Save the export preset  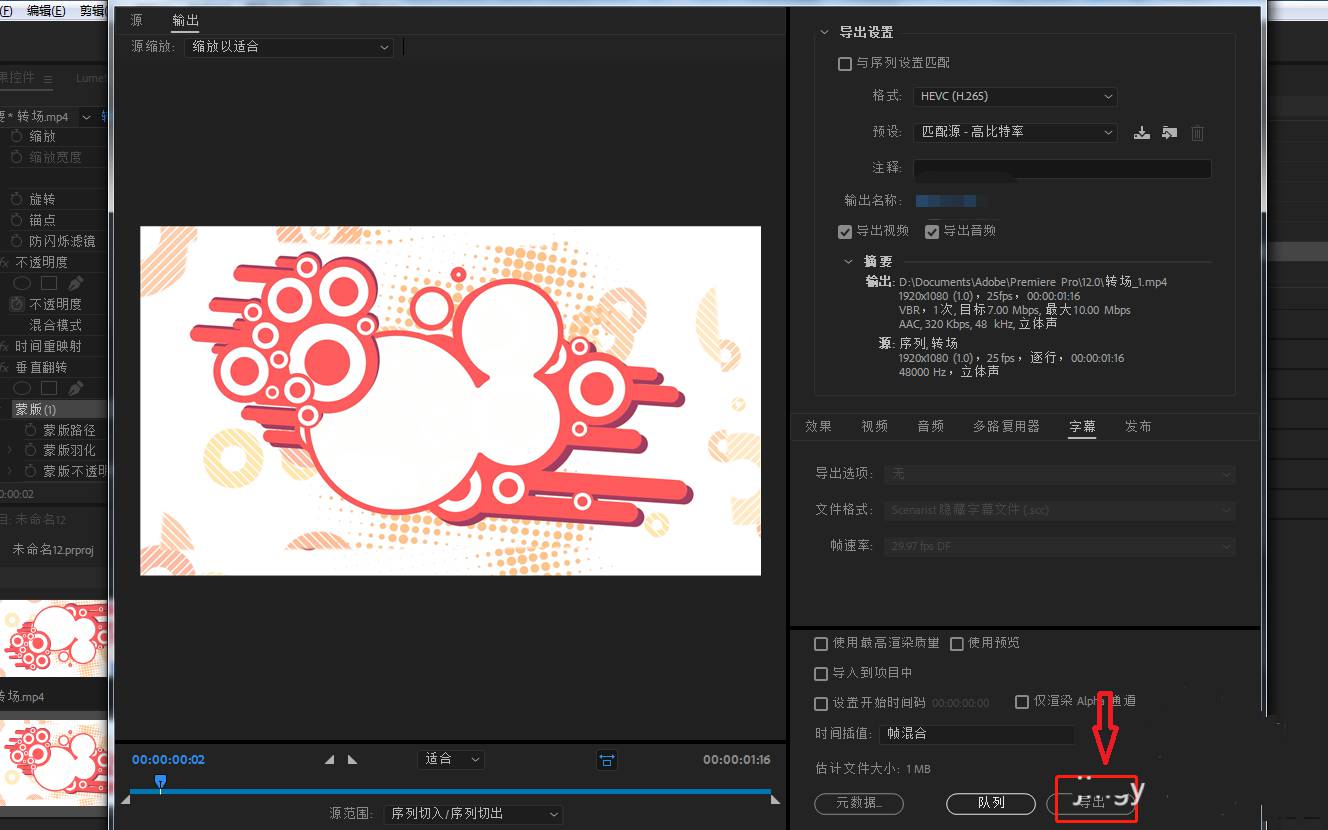1142,132
